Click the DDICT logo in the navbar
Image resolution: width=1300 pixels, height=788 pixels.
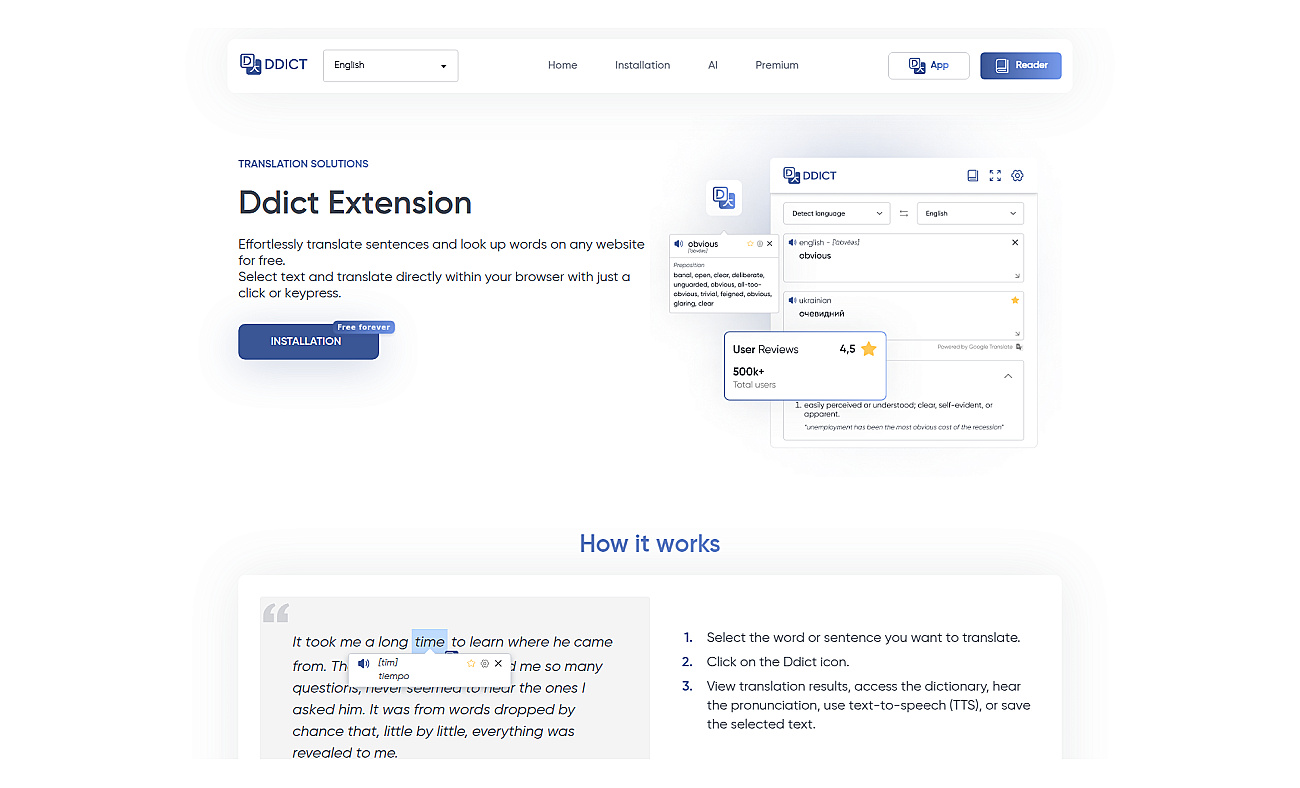[273, 65]
